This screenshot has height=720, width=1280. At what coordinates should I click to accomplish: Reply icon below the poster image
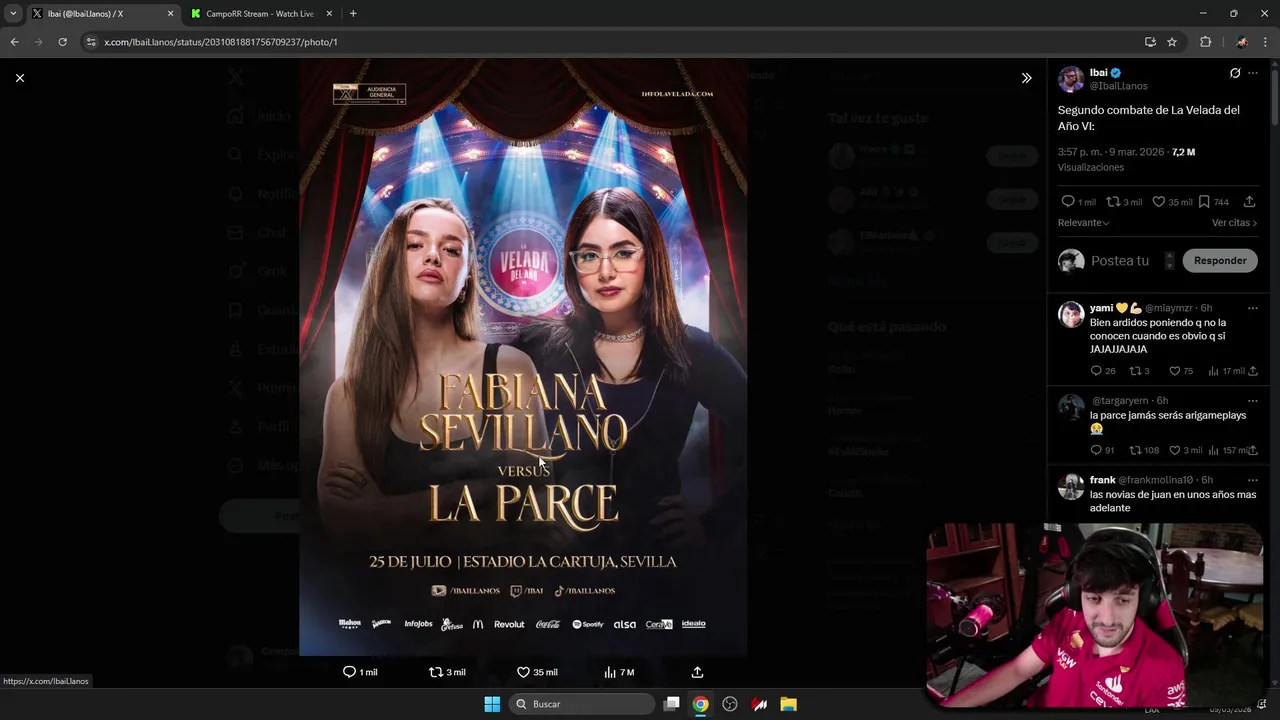[x=349, y=672]
